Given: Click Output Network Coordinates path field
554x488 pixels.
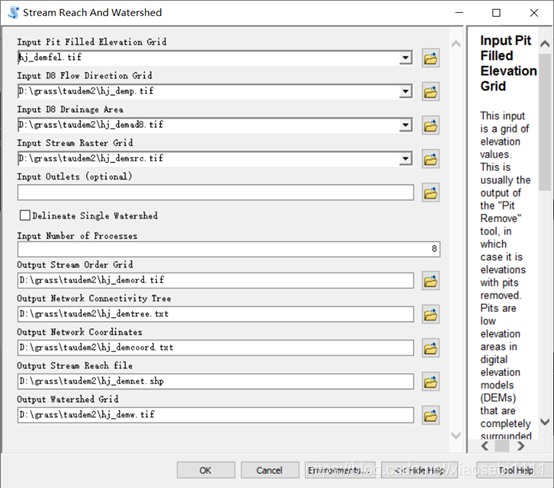Looking at the screenshot, I should (216, 348).
